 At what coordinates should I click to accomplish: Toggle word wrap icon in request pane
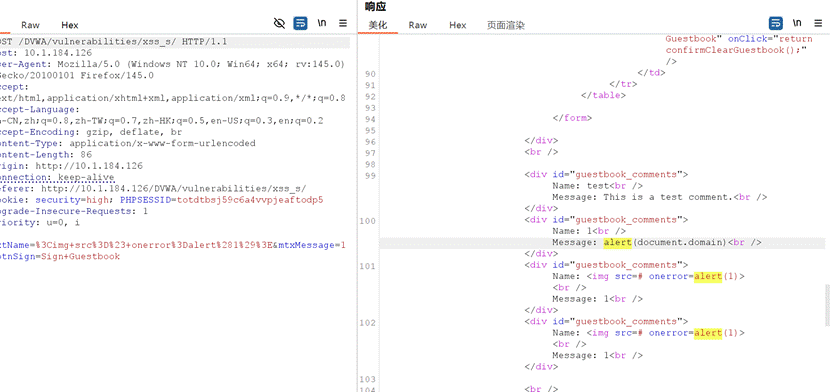(300, 23)
